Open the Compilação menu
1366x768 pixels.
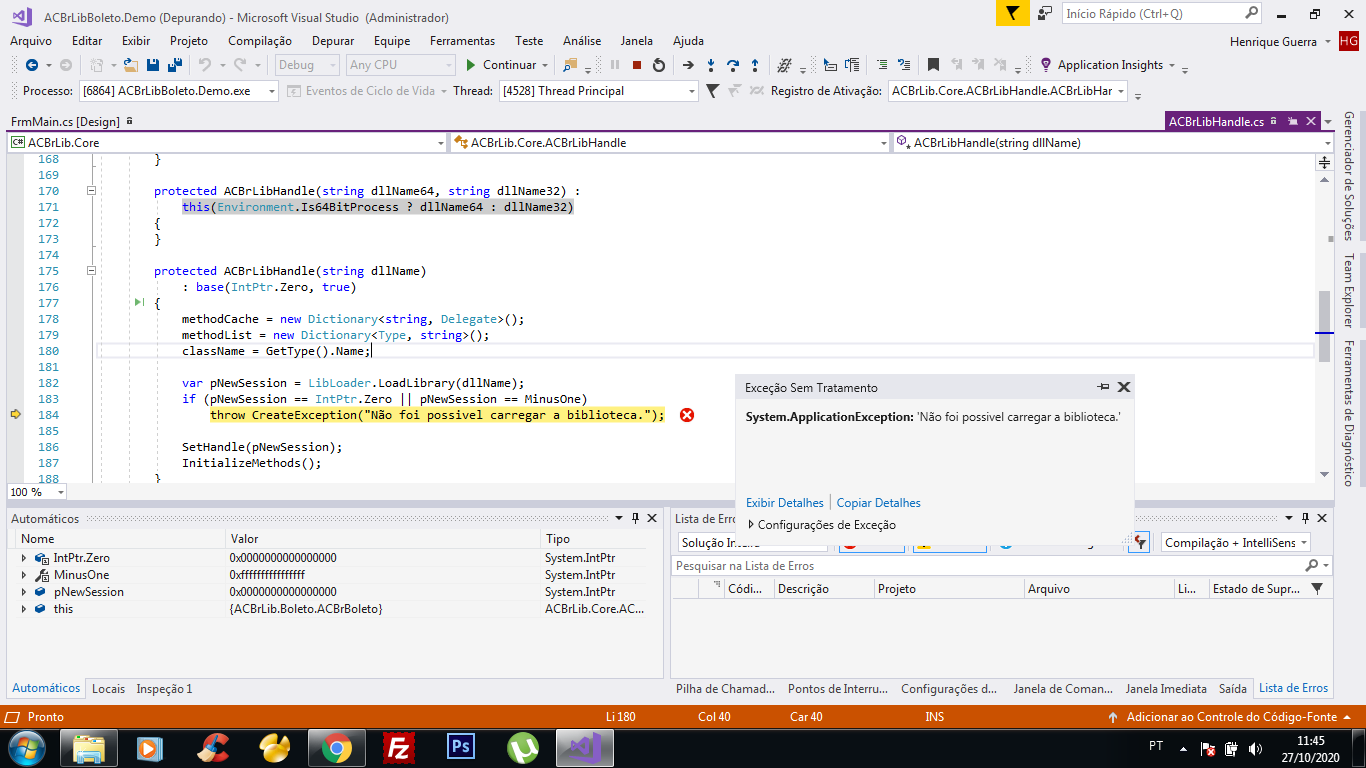(x=260, y=41)
